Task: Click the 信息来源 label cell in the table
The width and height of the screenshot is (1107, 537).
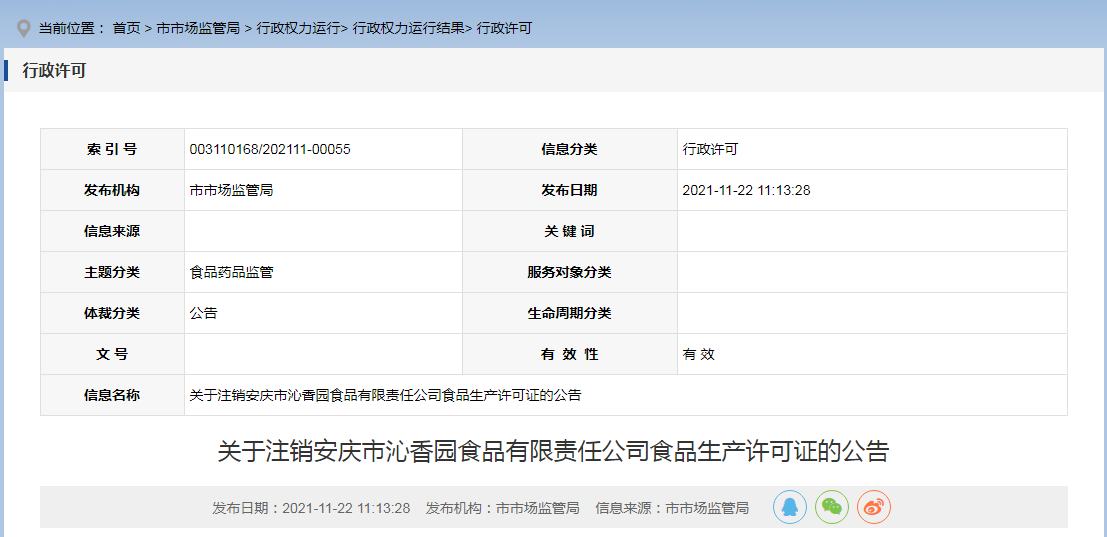Action: (x=112, y=231)
